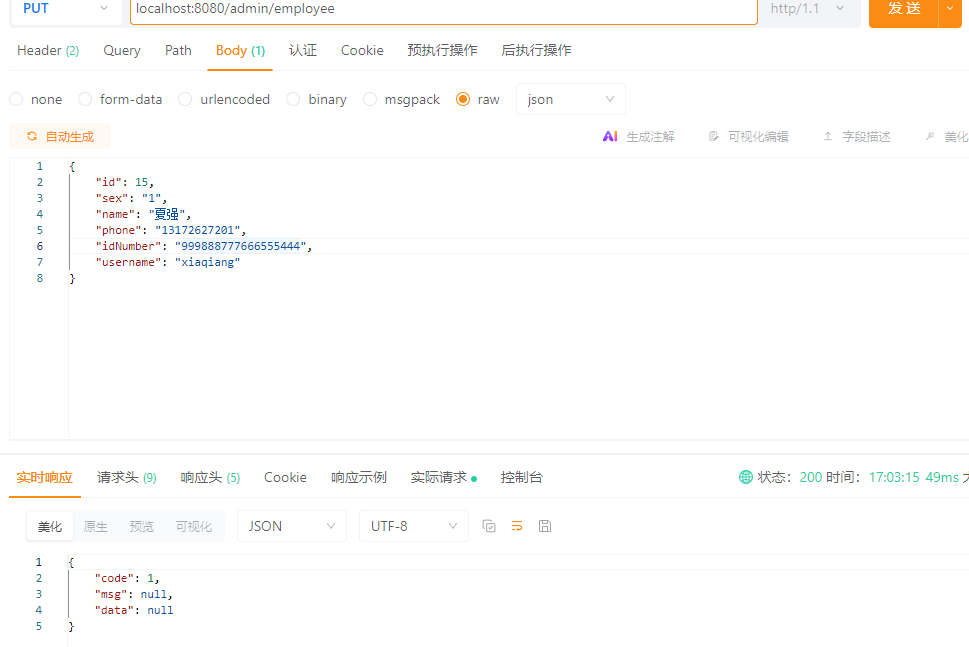This screenshot has width=969, height=647.
Task: Click the visual editing icon
Action: click(x=713, y=137)
